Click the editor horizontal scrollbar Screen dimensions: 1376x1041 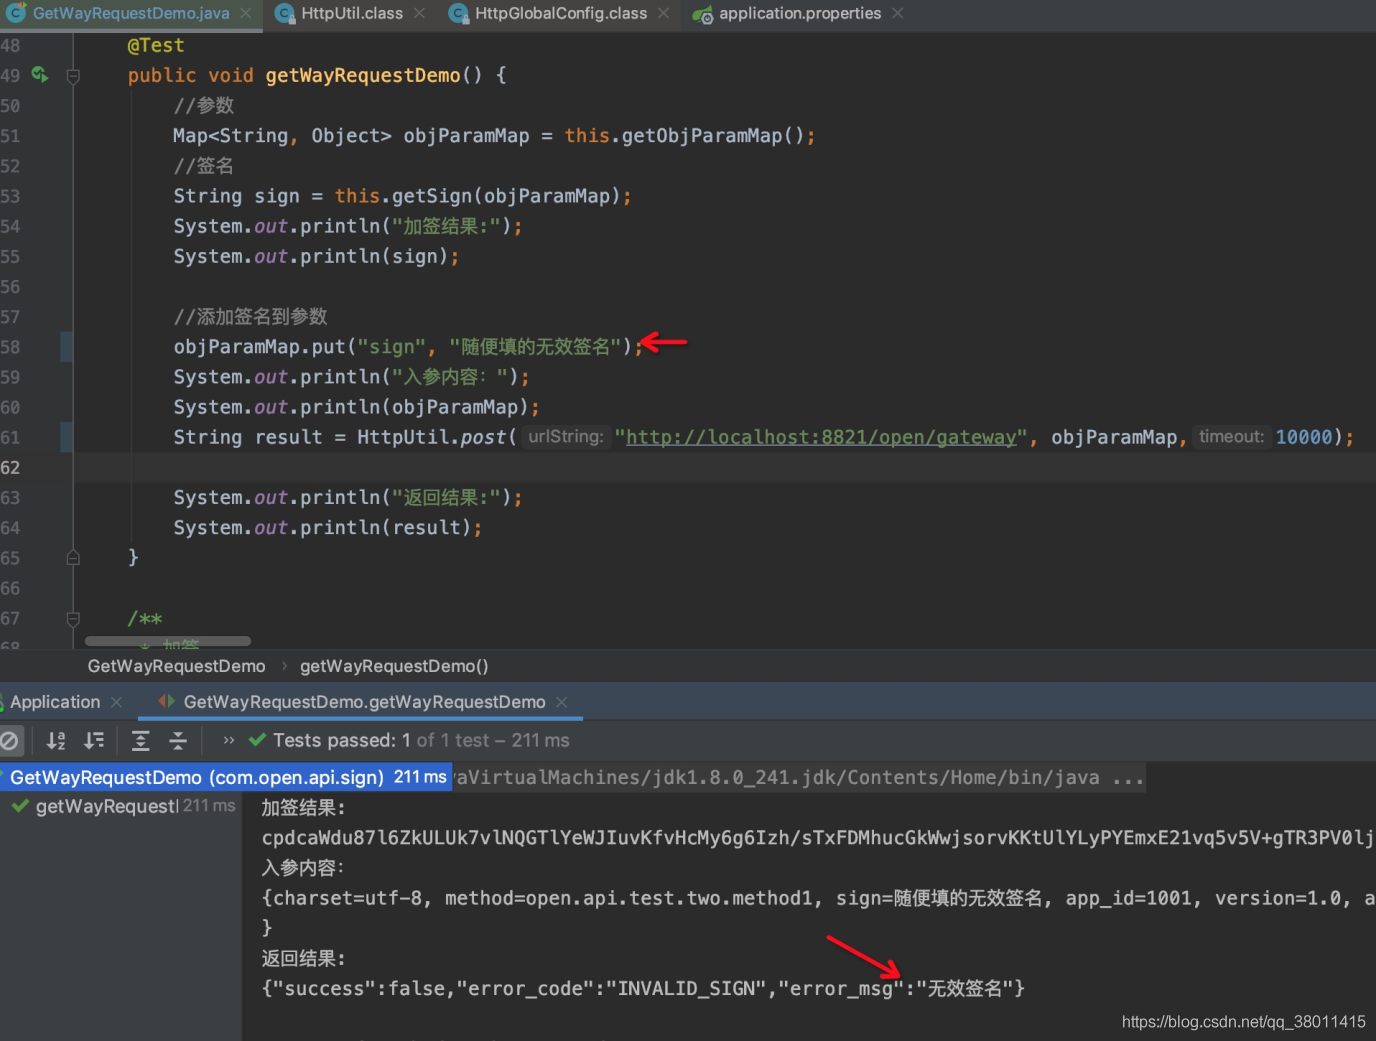168,641
